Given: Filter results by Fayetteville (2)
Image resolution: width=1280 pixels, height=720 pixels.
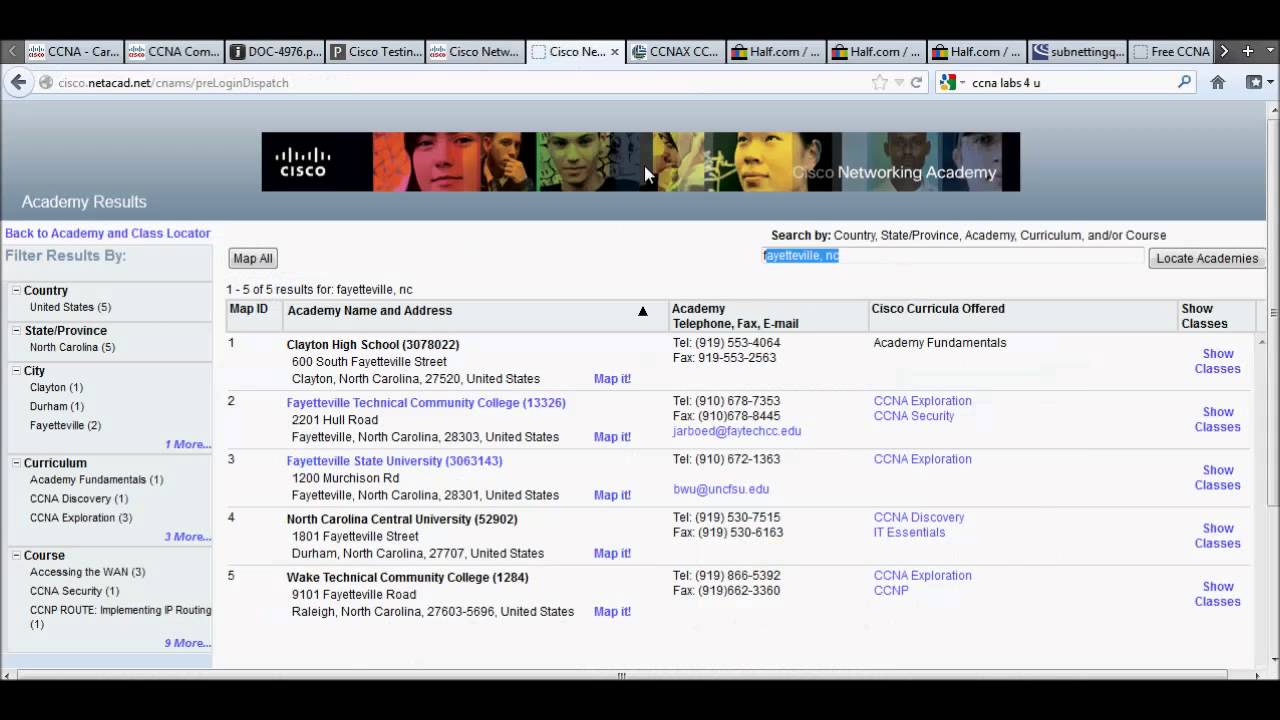Looking at the screenshot, I should pos(65,425).
